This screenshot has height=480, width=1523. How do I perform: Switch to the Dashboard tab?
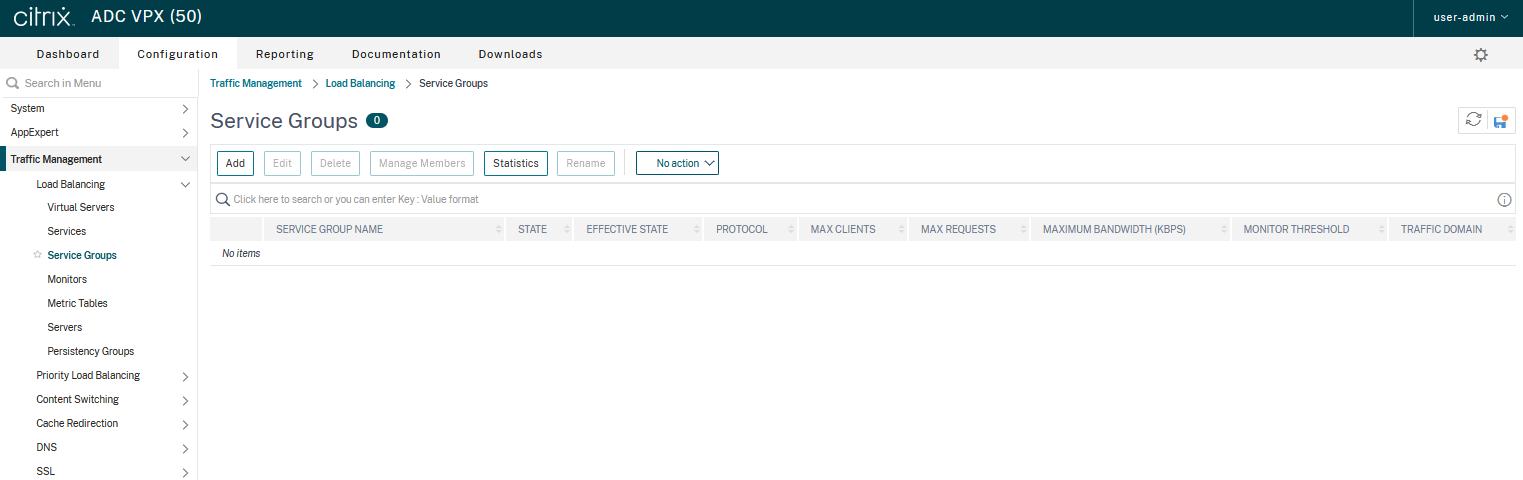pyautogui.click(x=68, y=54)
